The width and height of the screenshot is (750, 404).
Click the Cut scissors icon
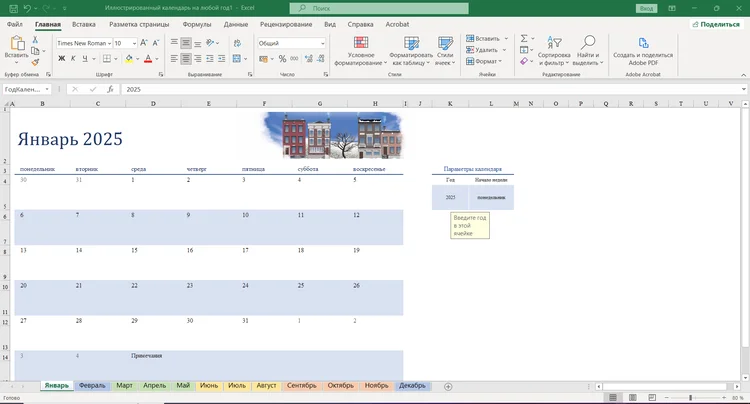(35, 40)
